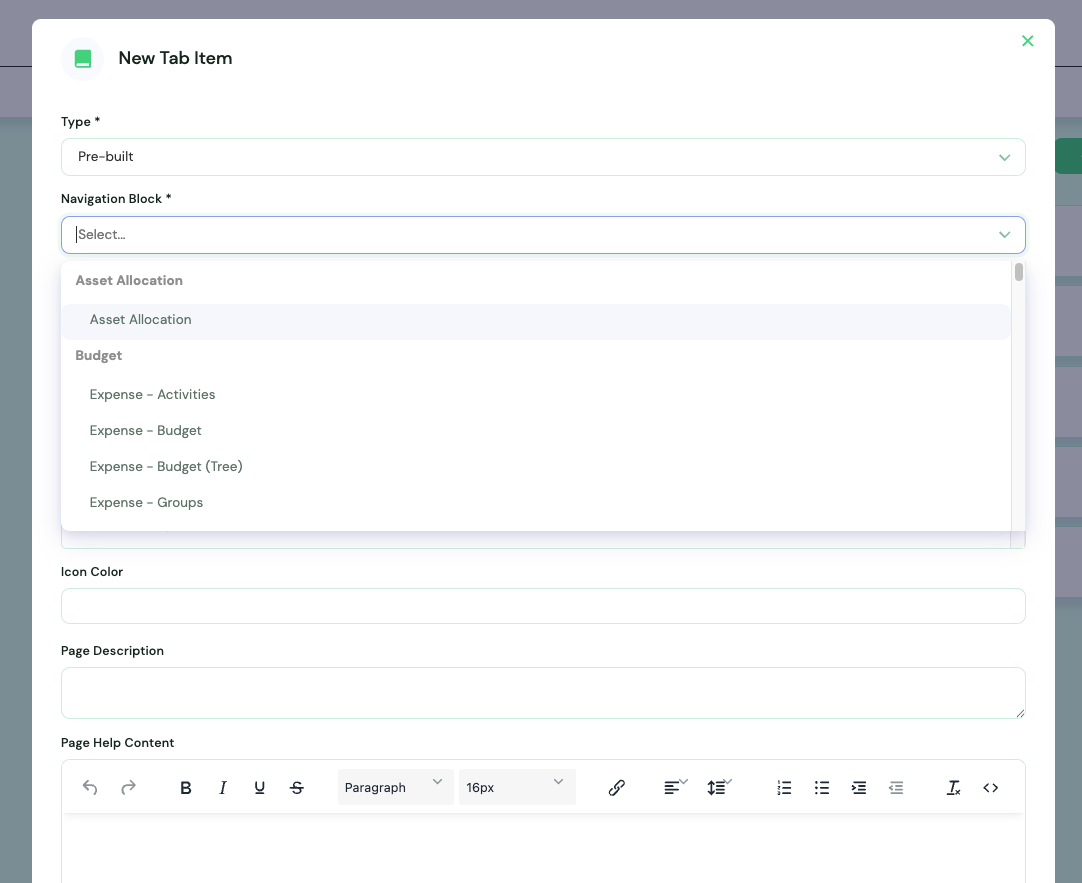Open the text alignment options
This screenshot has width=1082, height=883.
[676, 787]
